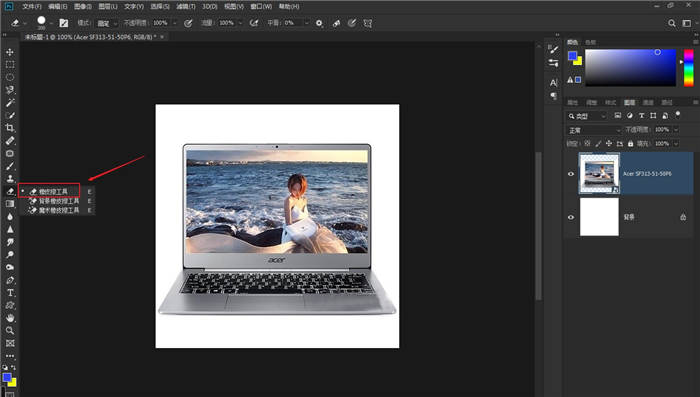Toggle the lock all layer option

pyautogui.click(x=630, y=144)
